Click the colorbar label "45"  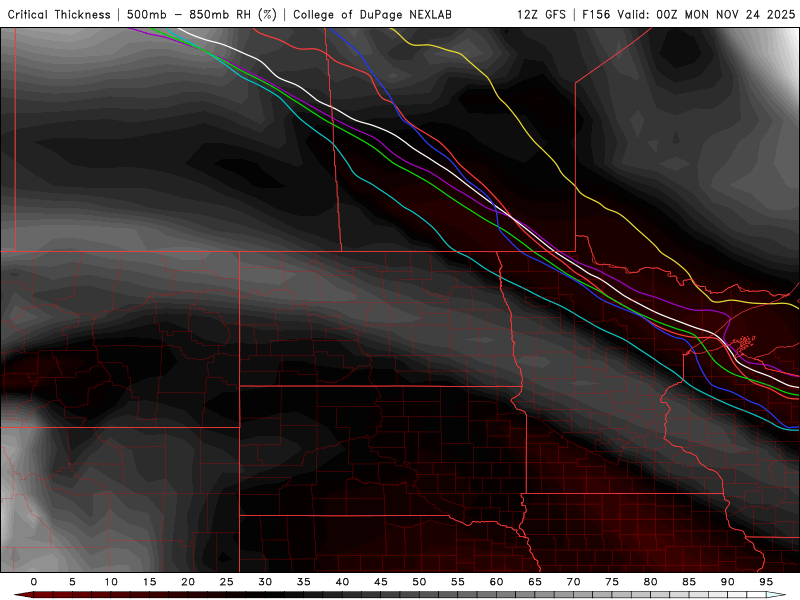[x=381, y=582]
